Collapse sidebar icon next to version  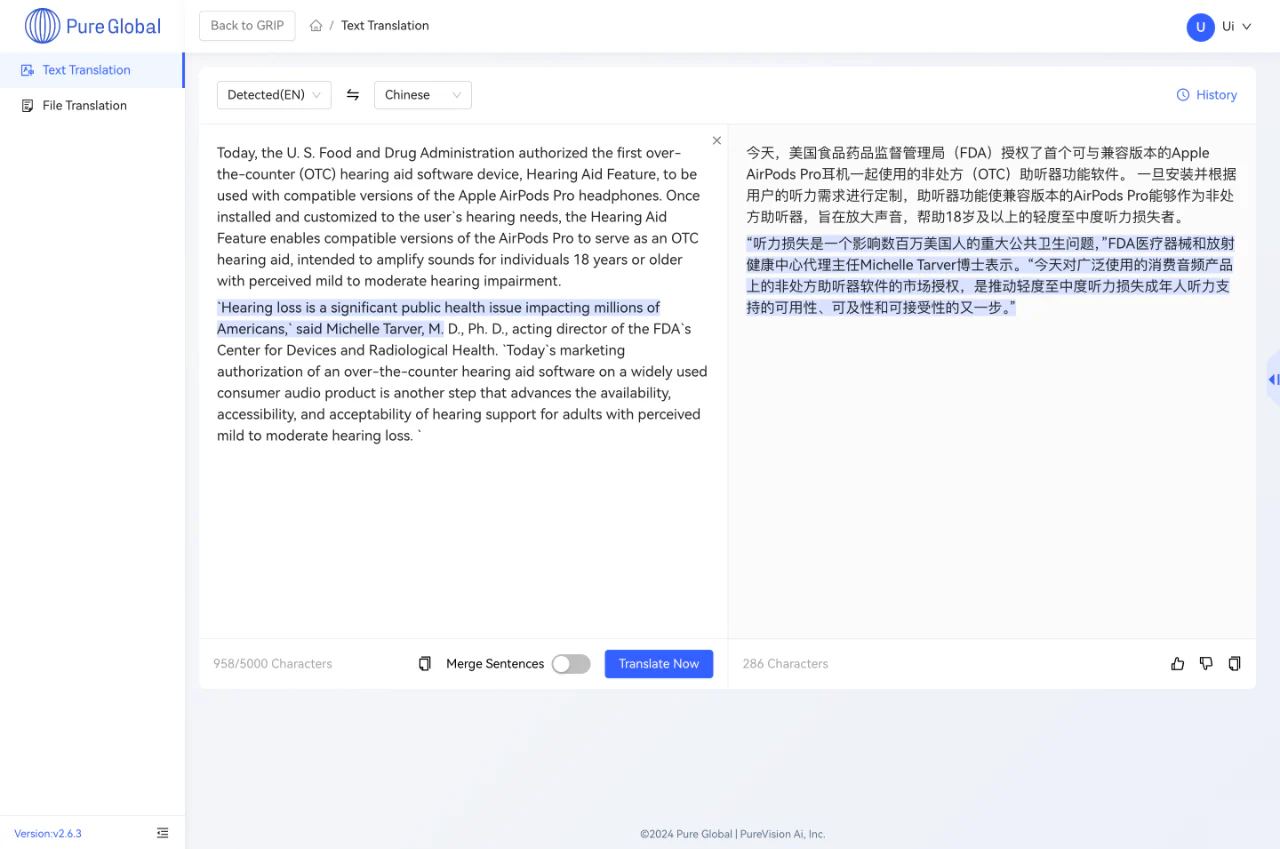pos(163,833)
